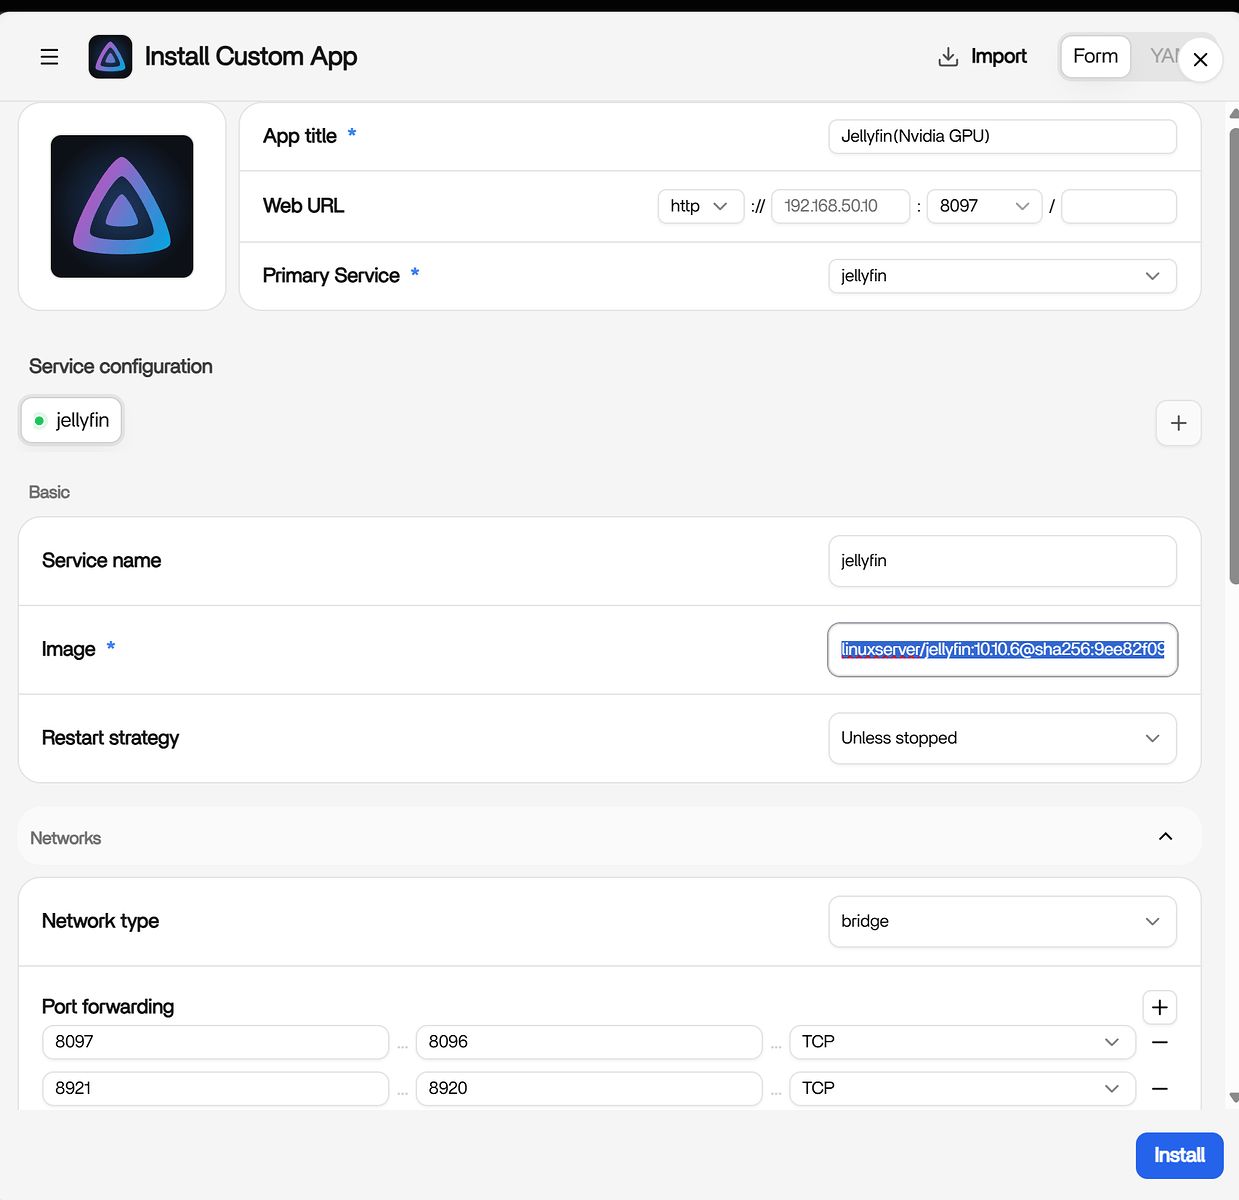This screenshot has width=1239, height=1200.
Task: Click the Image name field
Action: click(1002, 650)
